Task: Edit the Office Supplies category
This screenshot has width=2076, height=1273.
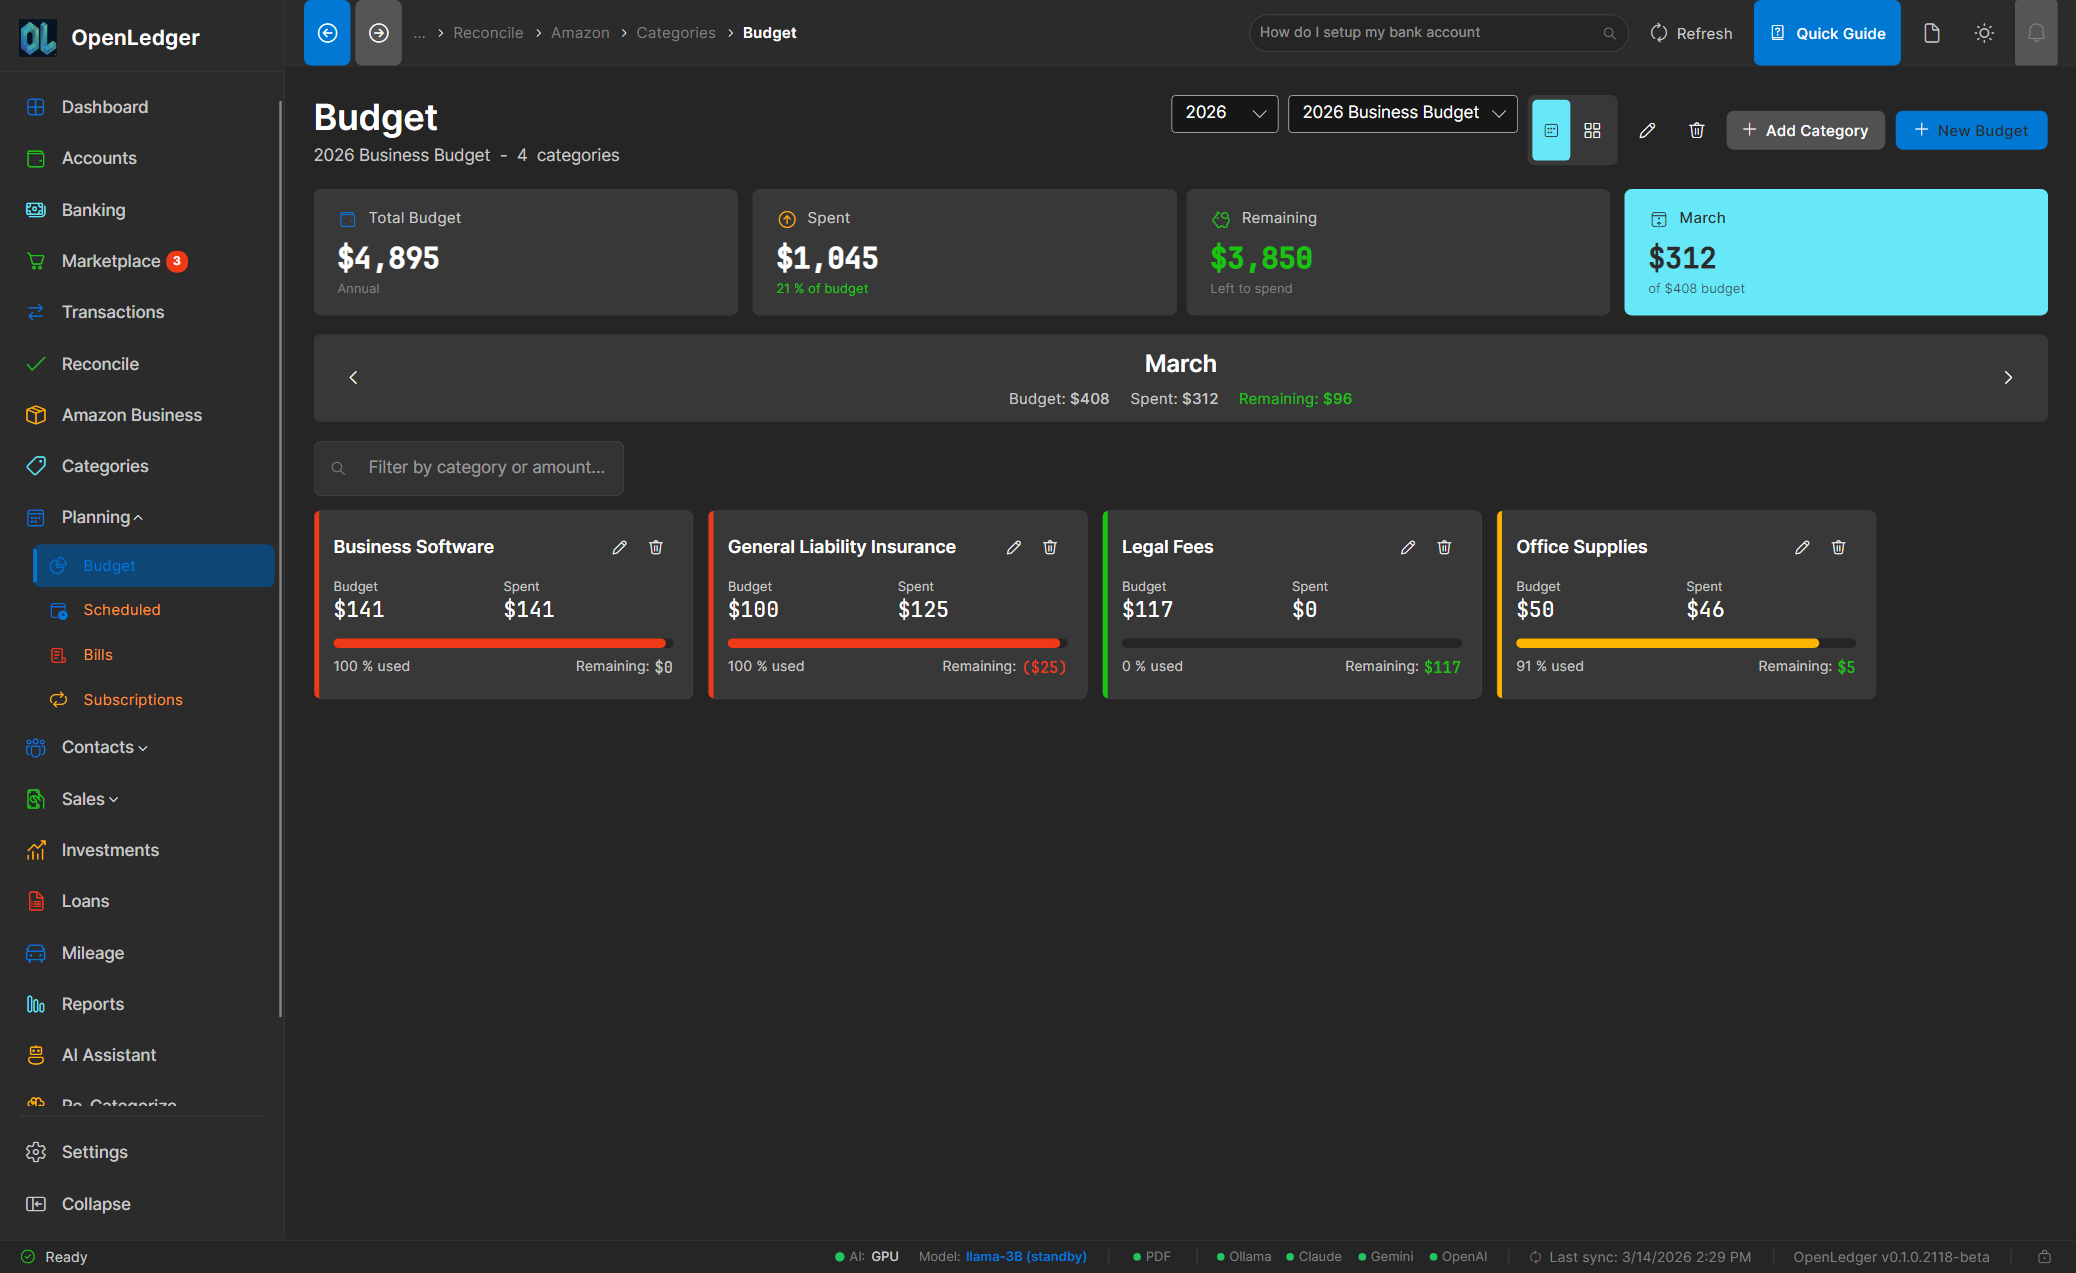Action: pyautogui.click(x=1802, y=547)
